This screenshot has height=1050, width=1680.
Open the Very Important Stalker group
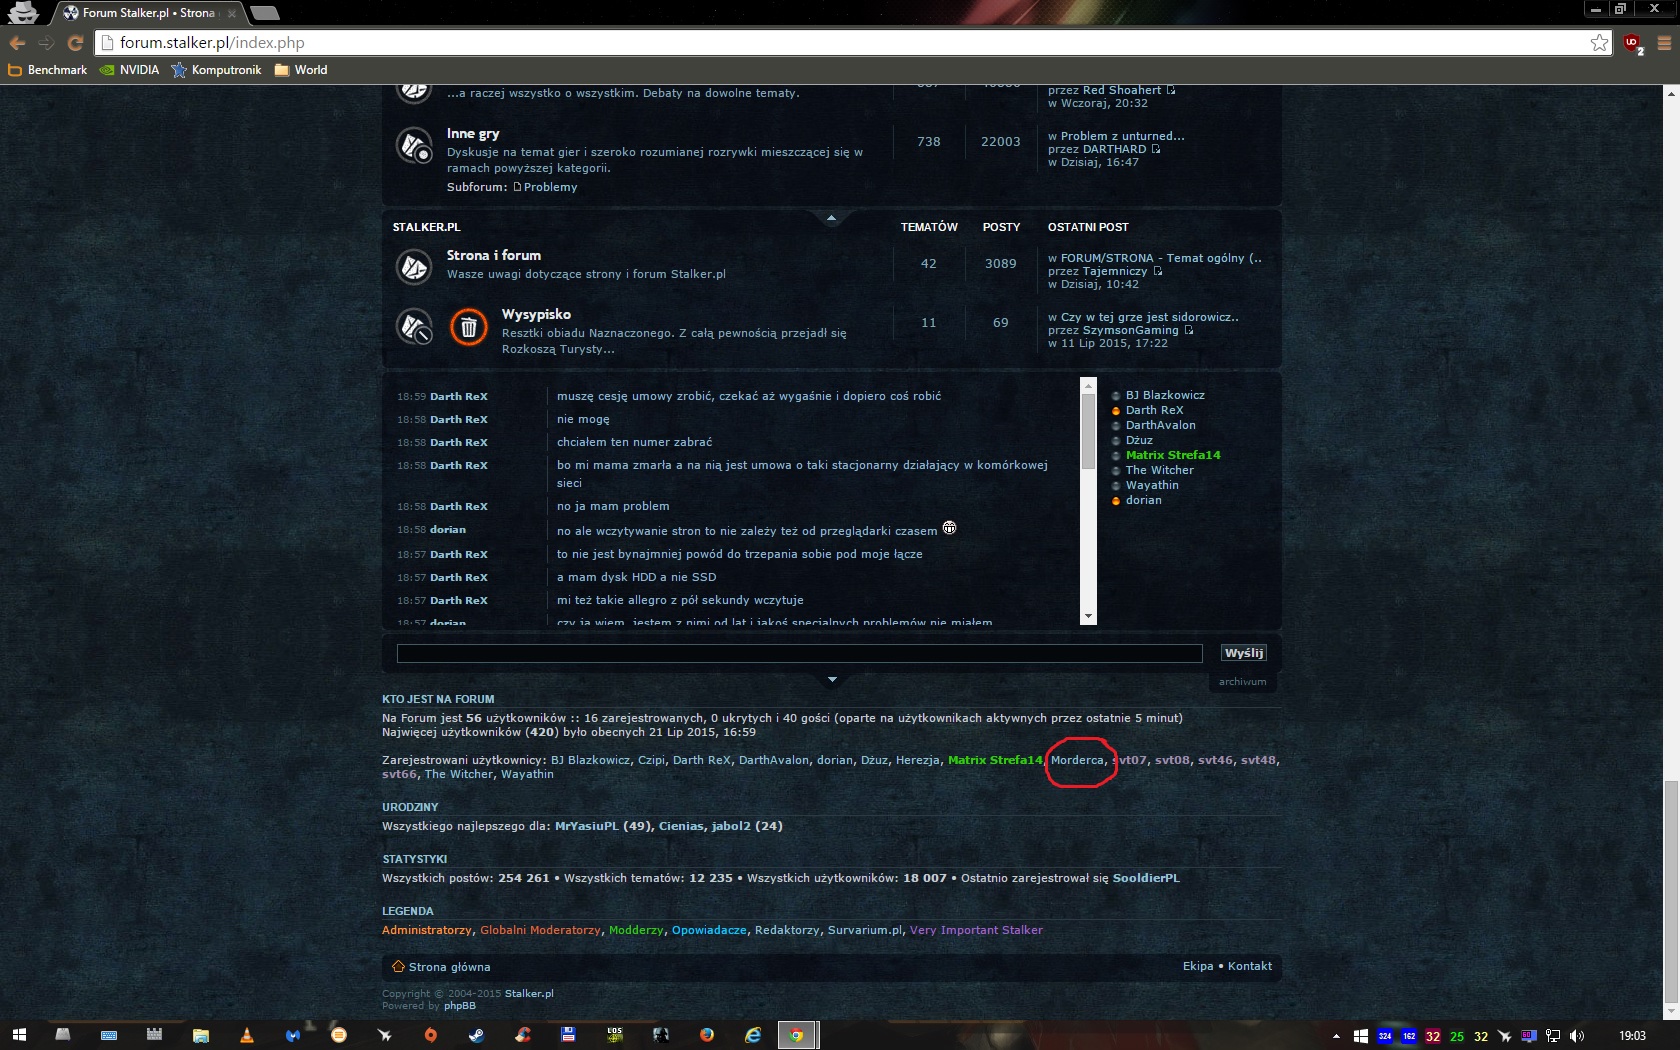pyautogui.click(x=976, y=930)
